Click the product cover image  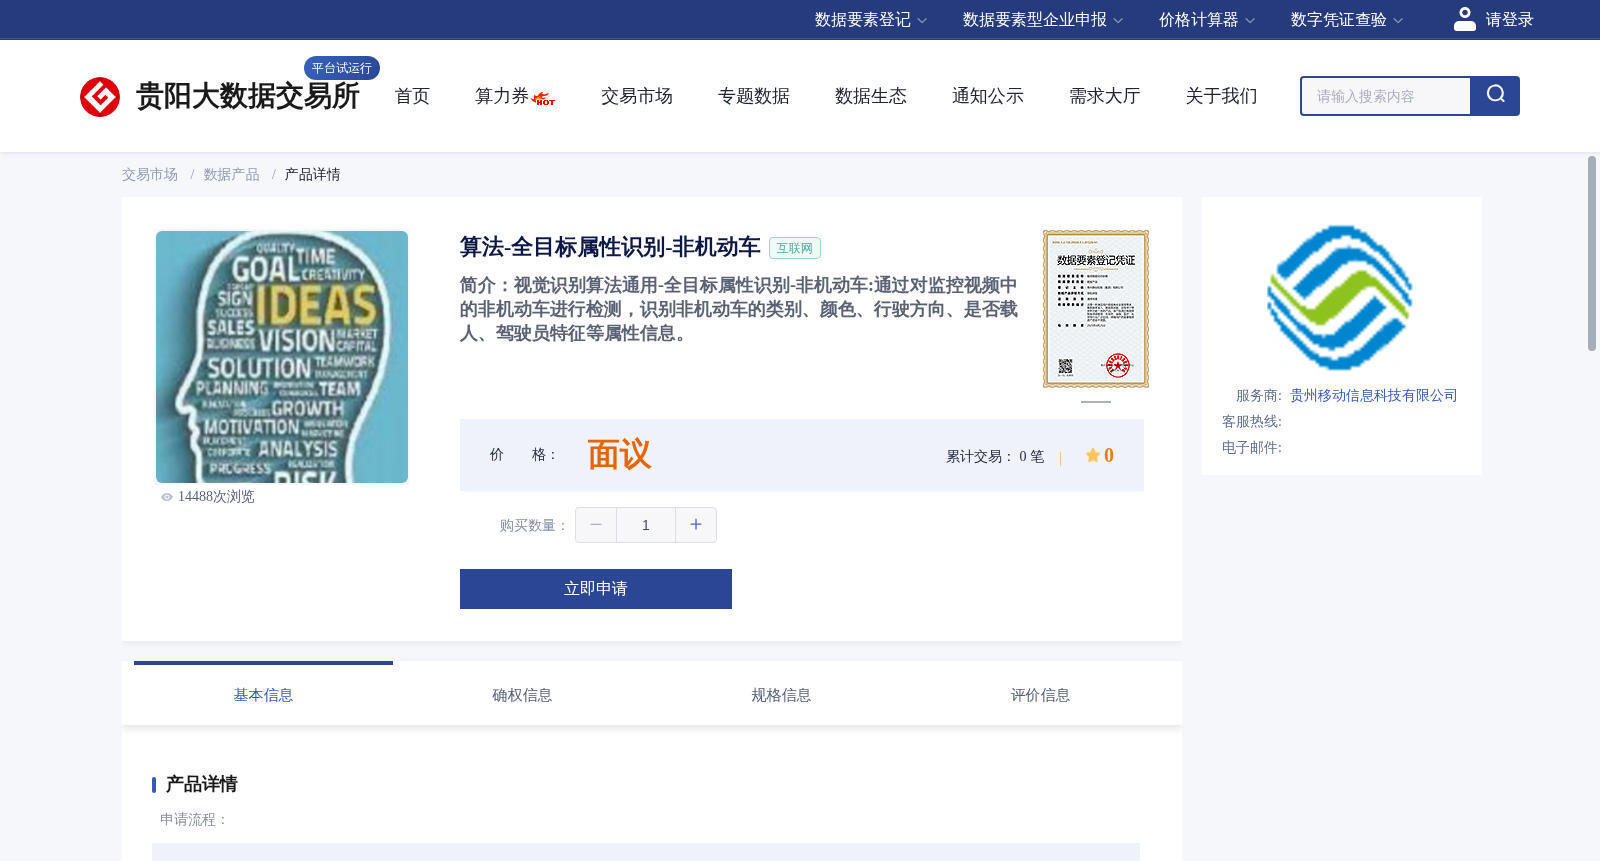[282, 357]
